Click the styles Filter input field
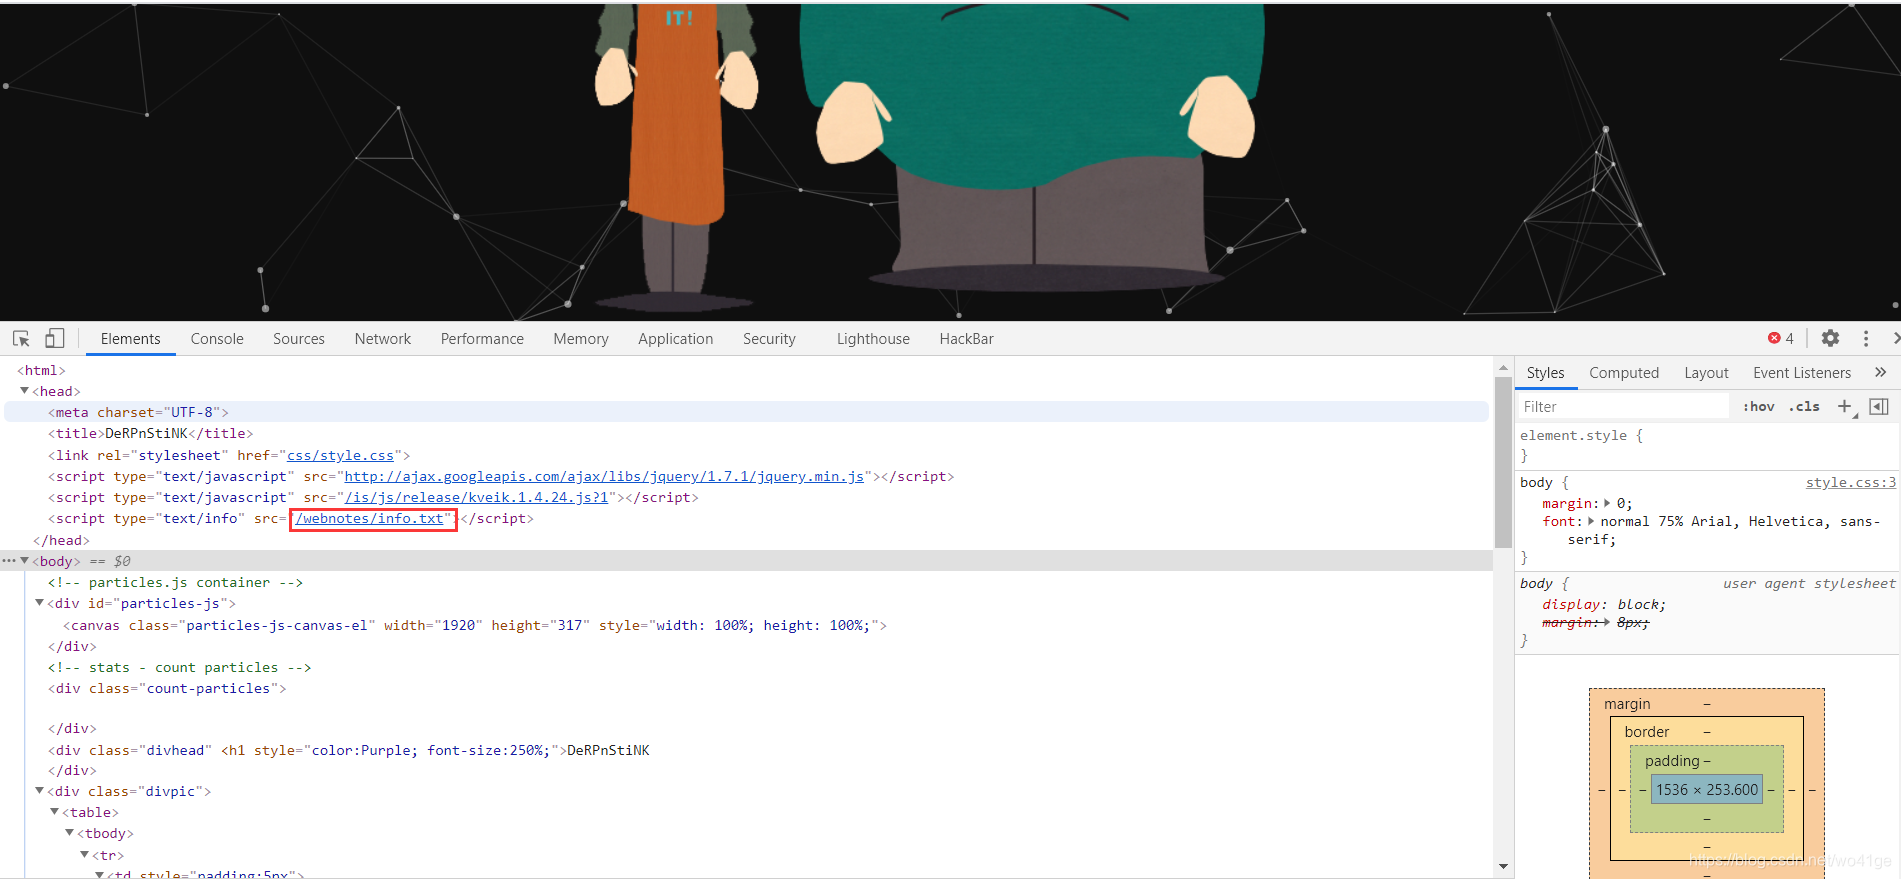The image size is (1901, 879). (1624, 406)
